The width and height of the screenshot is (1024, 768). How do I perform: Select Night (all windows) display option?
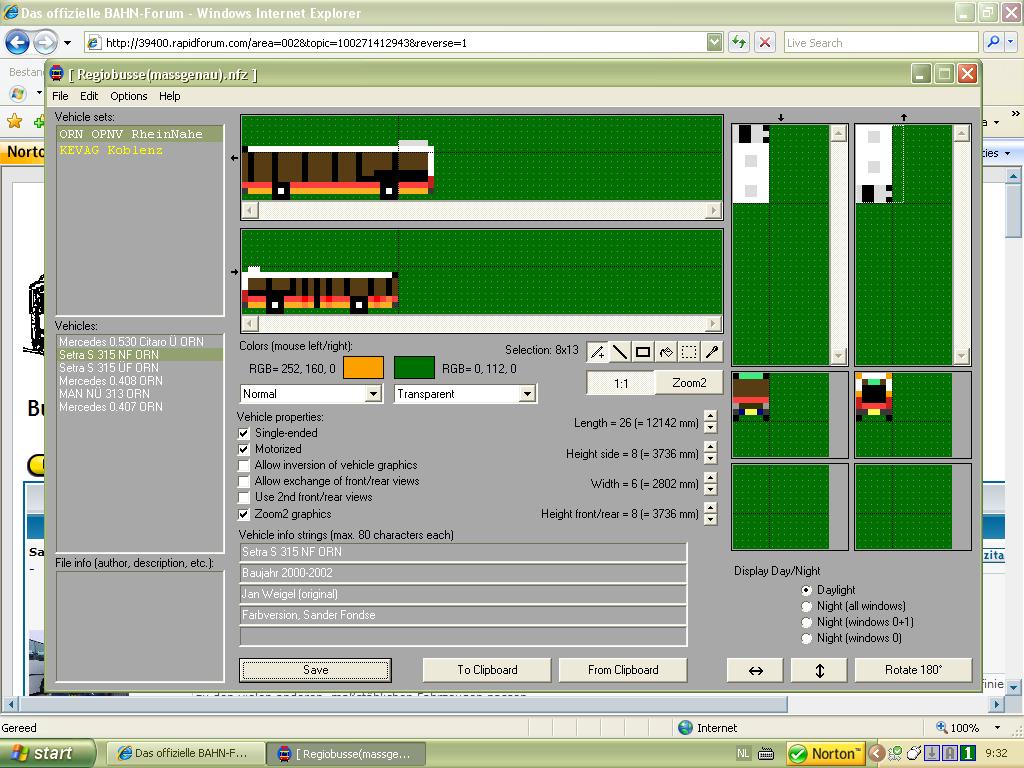tap(807, 606)
